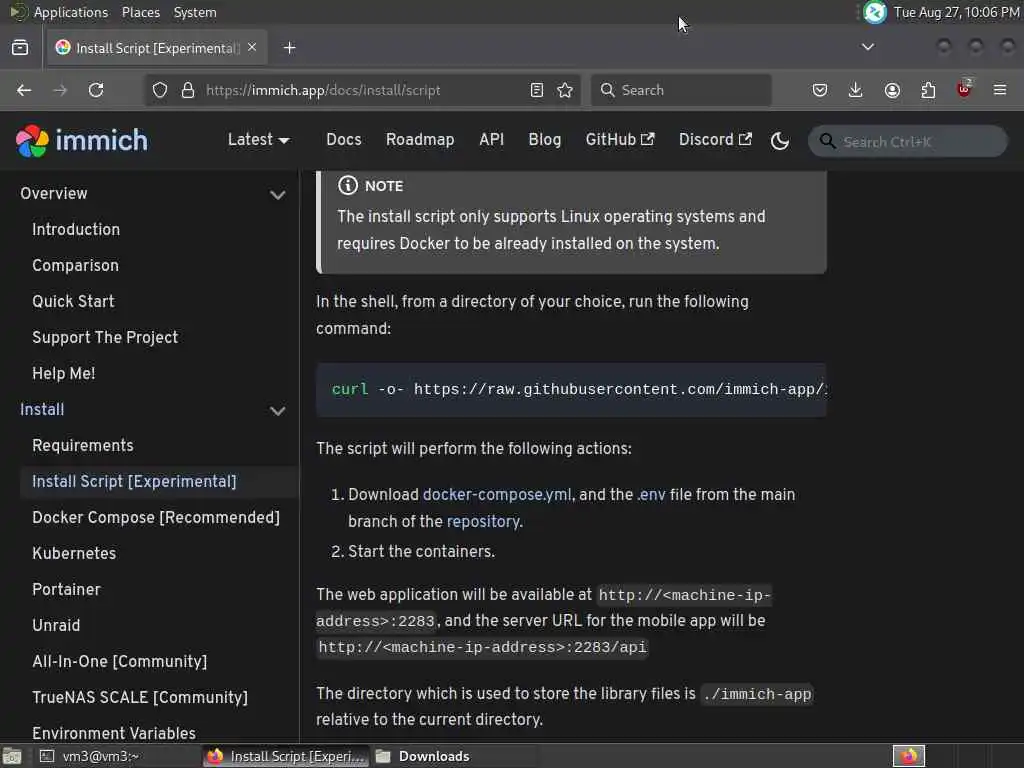Reload the current page
The width and height of the screenshot is (1024, 768).
[96, 90]
